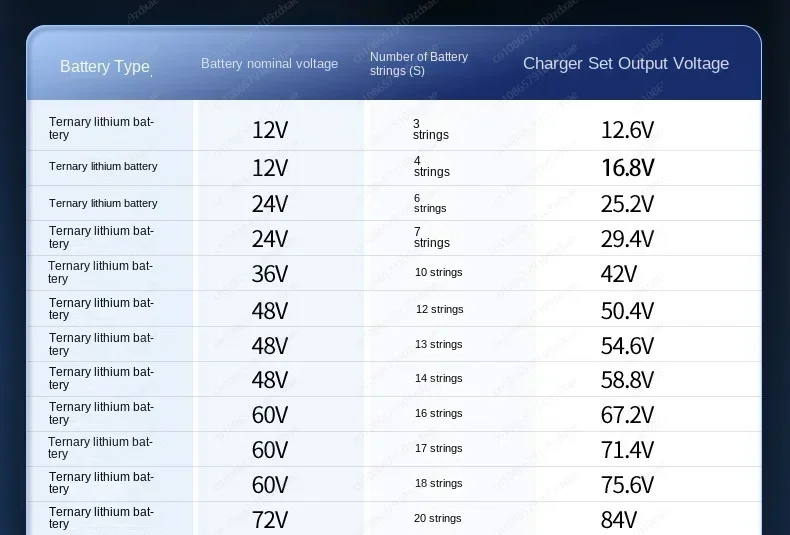Click the 18 strings entry
Image resolution: width=790 pixels, height=535 pixels.
pos(438,484)
